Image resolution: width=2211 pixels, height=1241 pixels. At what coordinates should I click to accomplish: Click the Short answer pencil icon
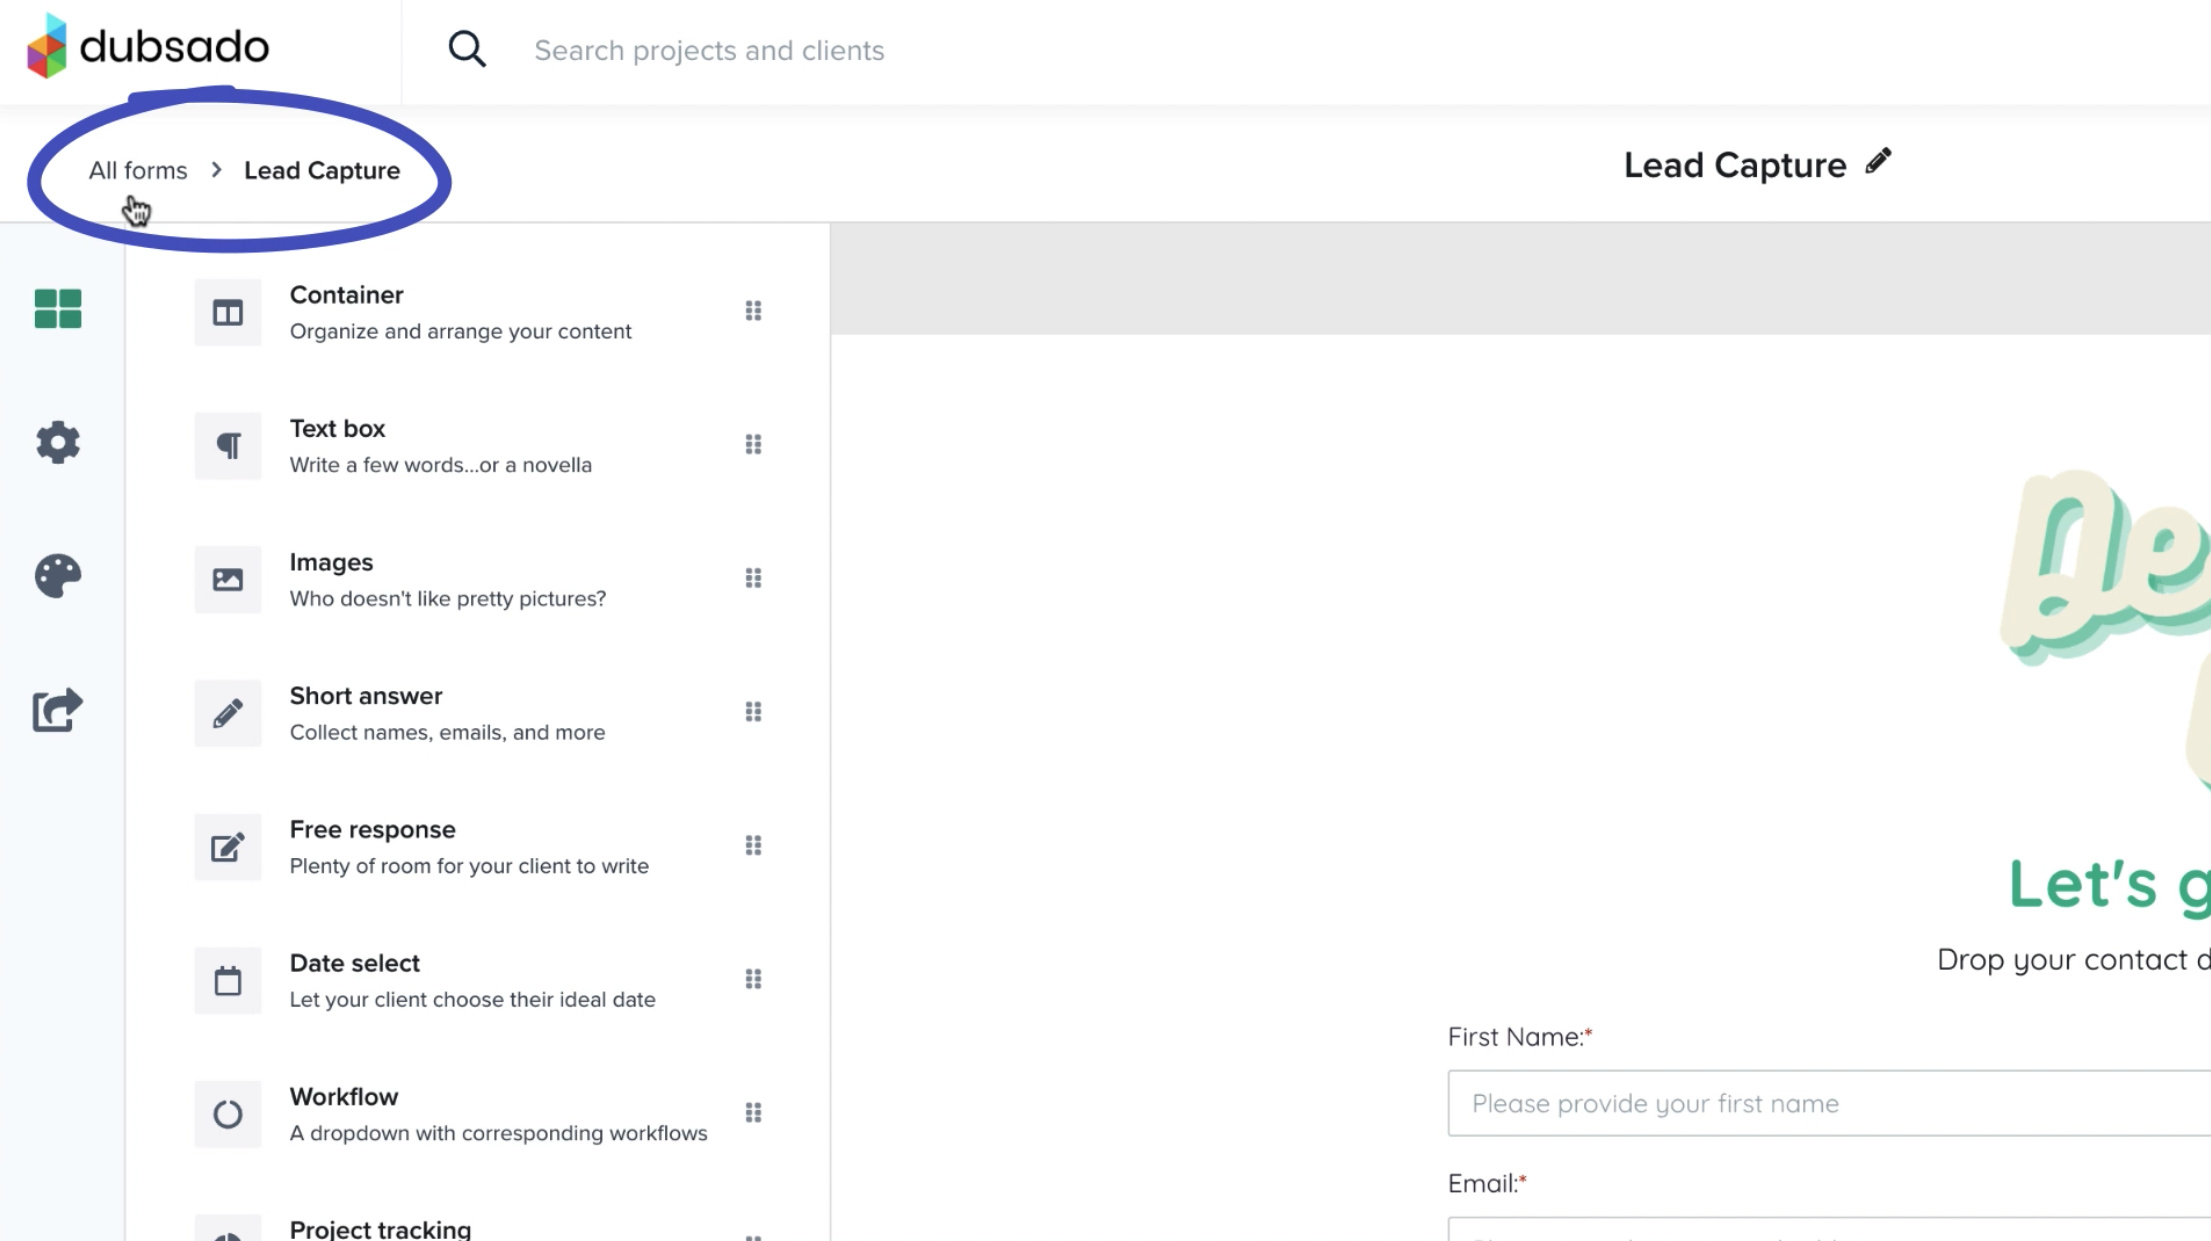tap(228, 713)
